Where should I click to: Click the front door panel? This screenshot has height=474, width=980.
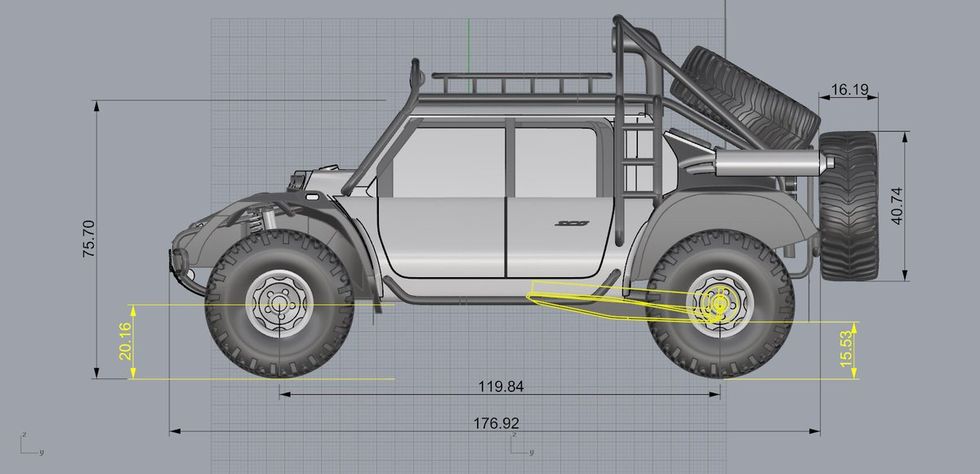click(441, 237)
